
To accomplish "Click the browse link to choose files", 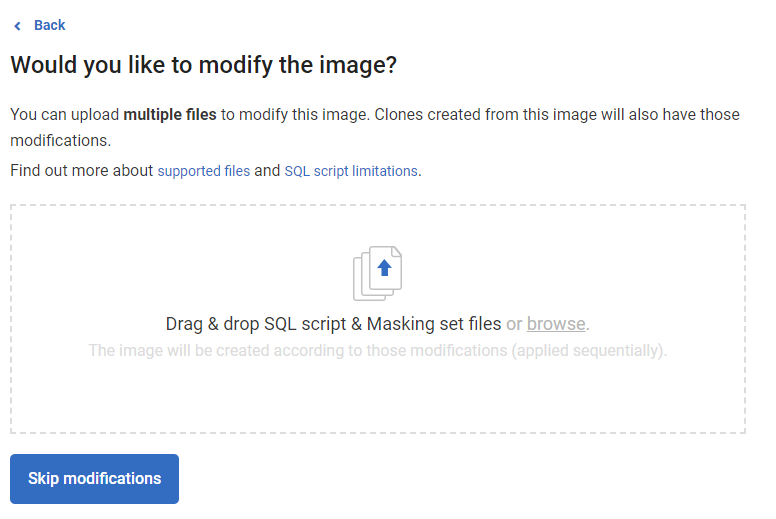I will 556,324.
